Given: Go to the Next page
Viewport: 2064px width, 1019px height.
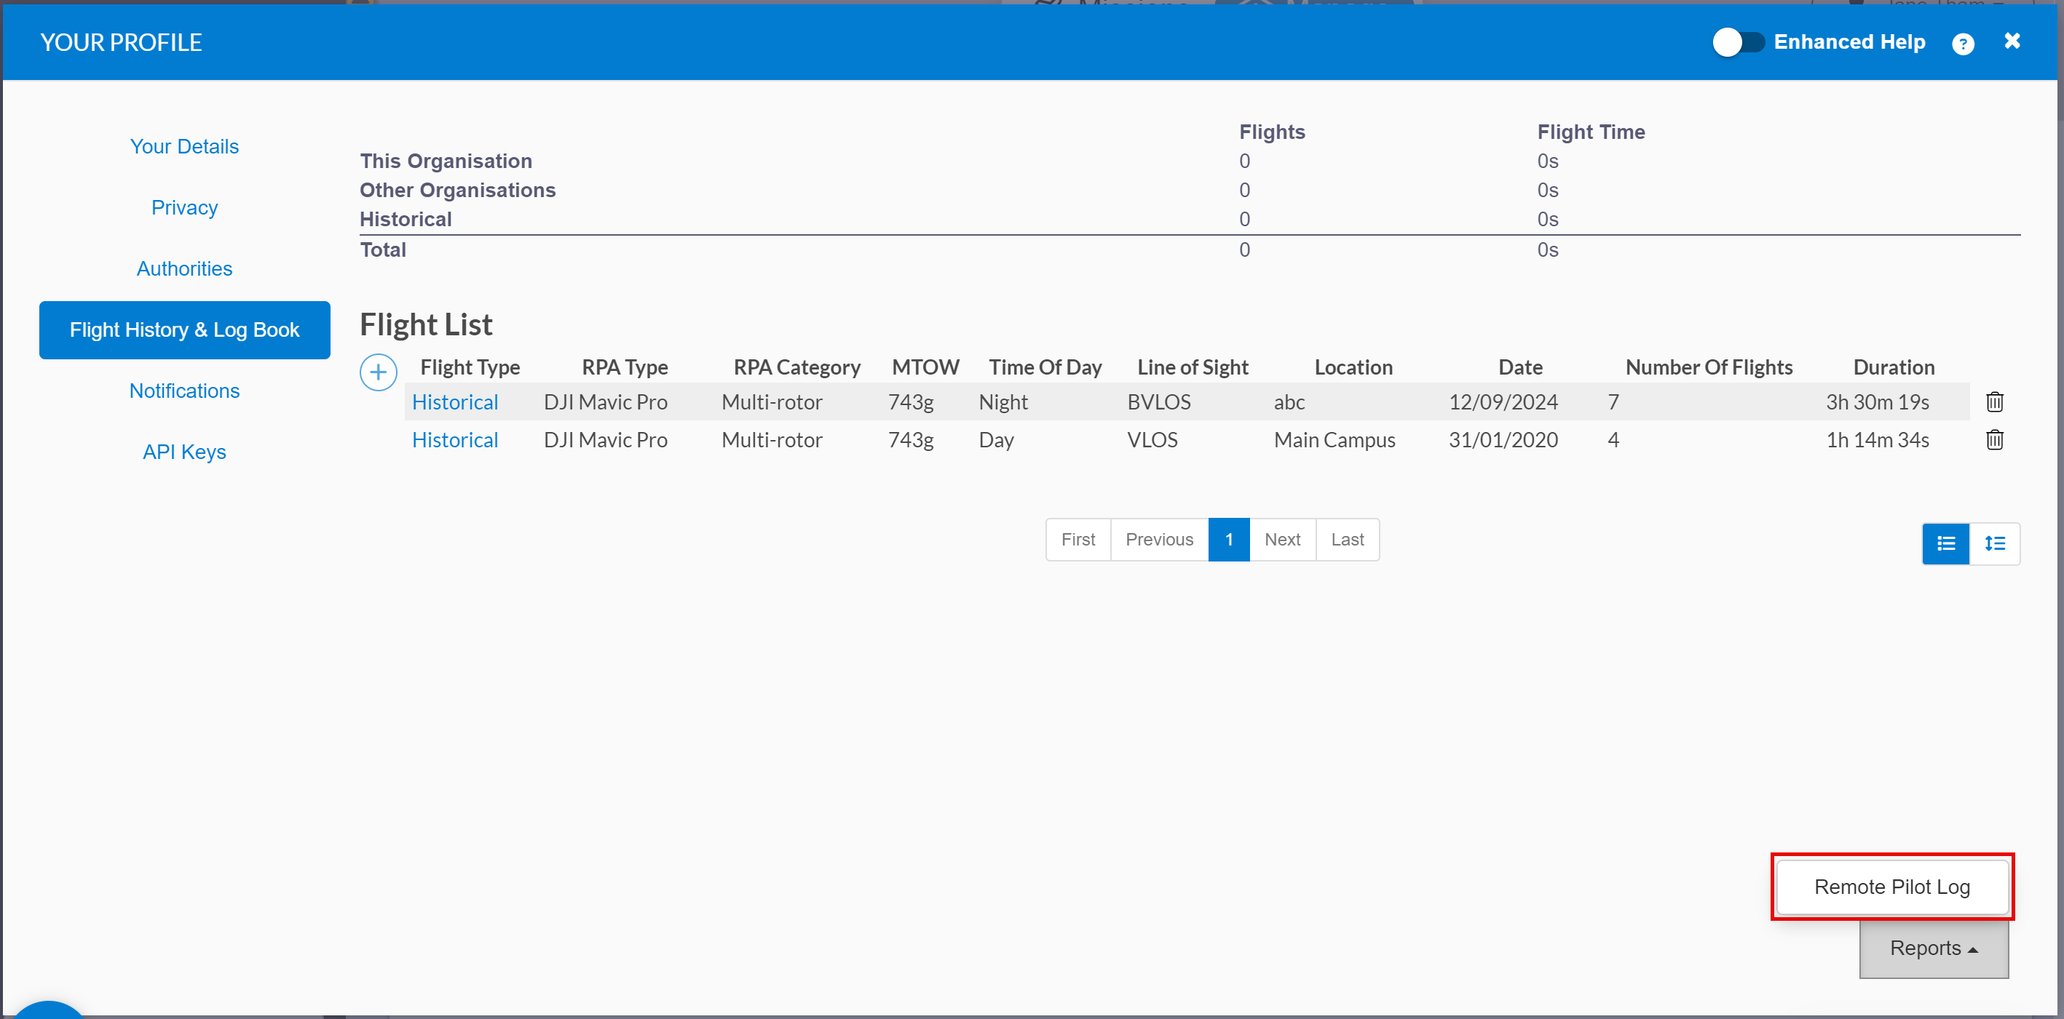Looking at the screenshot, I should point(1282,540).
